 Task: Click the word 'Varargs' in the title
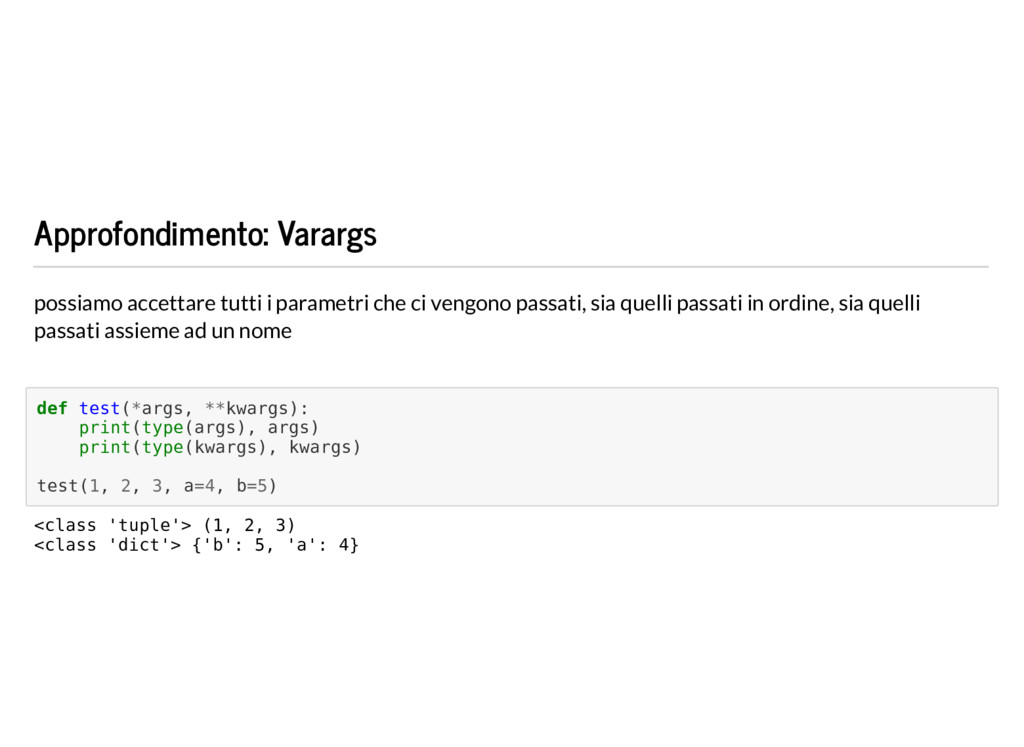click(327, 234)
